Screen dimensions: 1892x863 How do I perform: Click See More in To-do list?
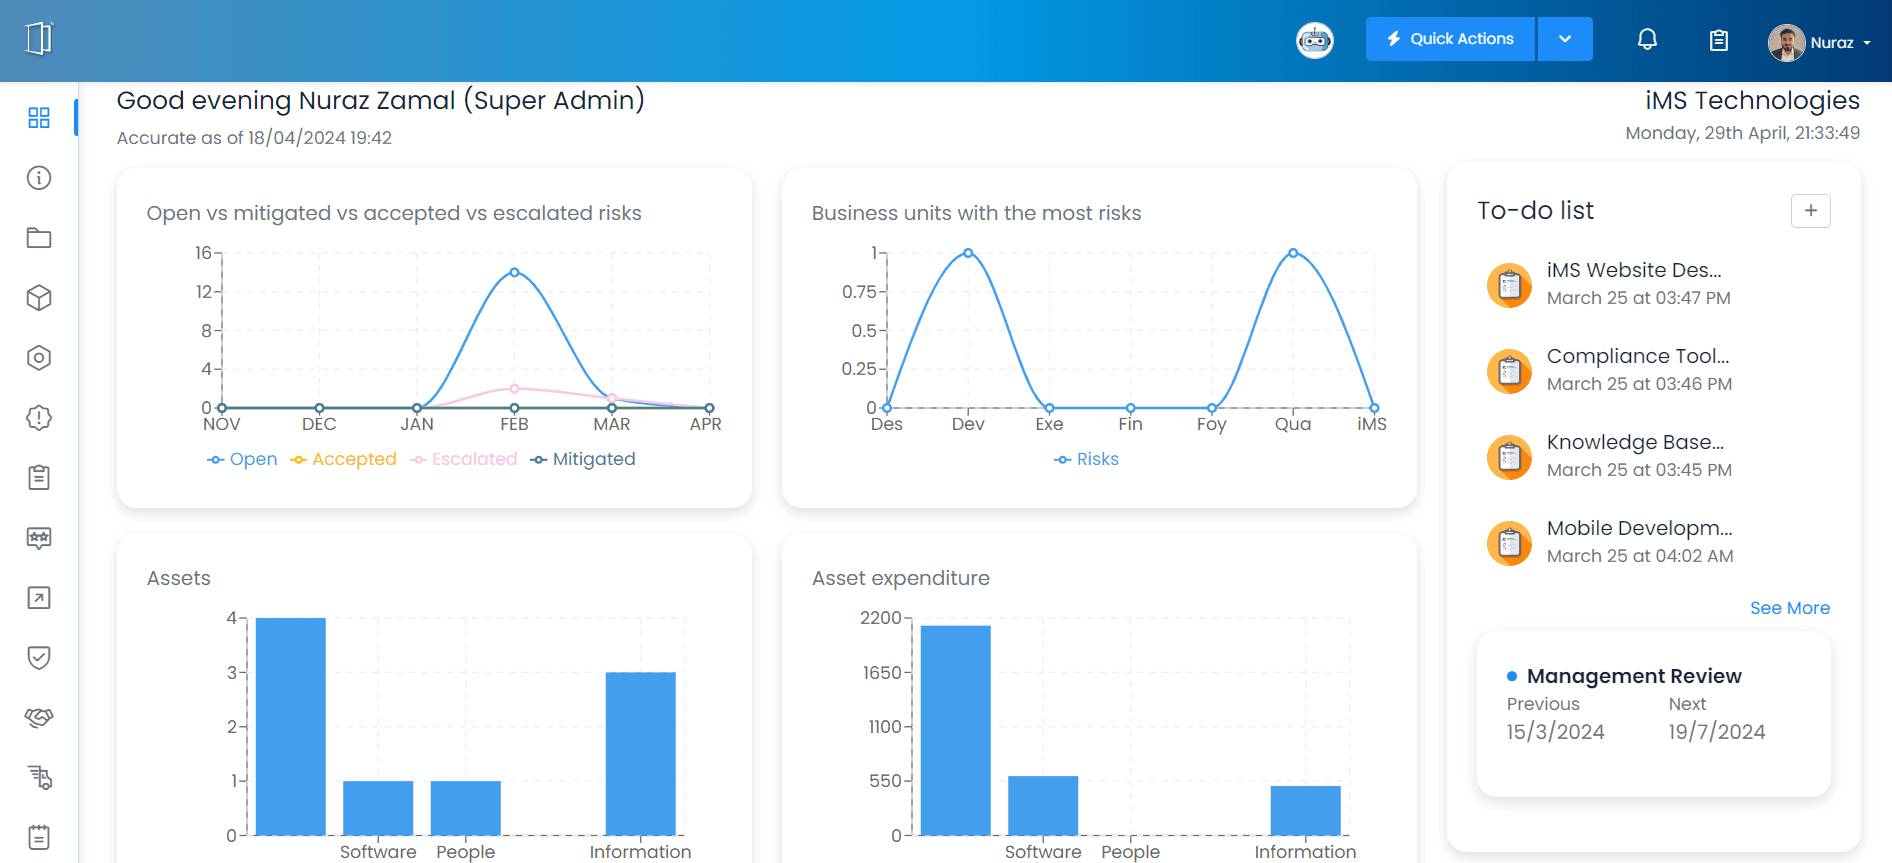[1789, 608]
